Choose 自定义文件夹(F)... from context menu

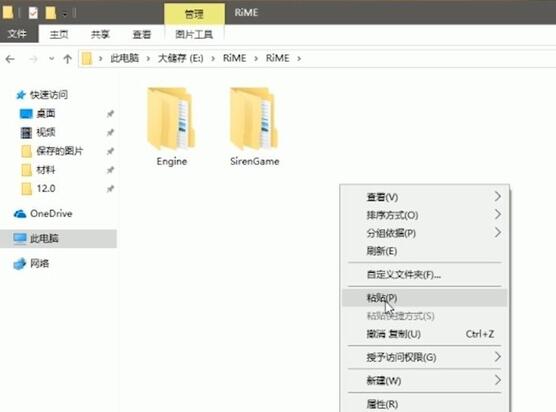coord(424,274)
